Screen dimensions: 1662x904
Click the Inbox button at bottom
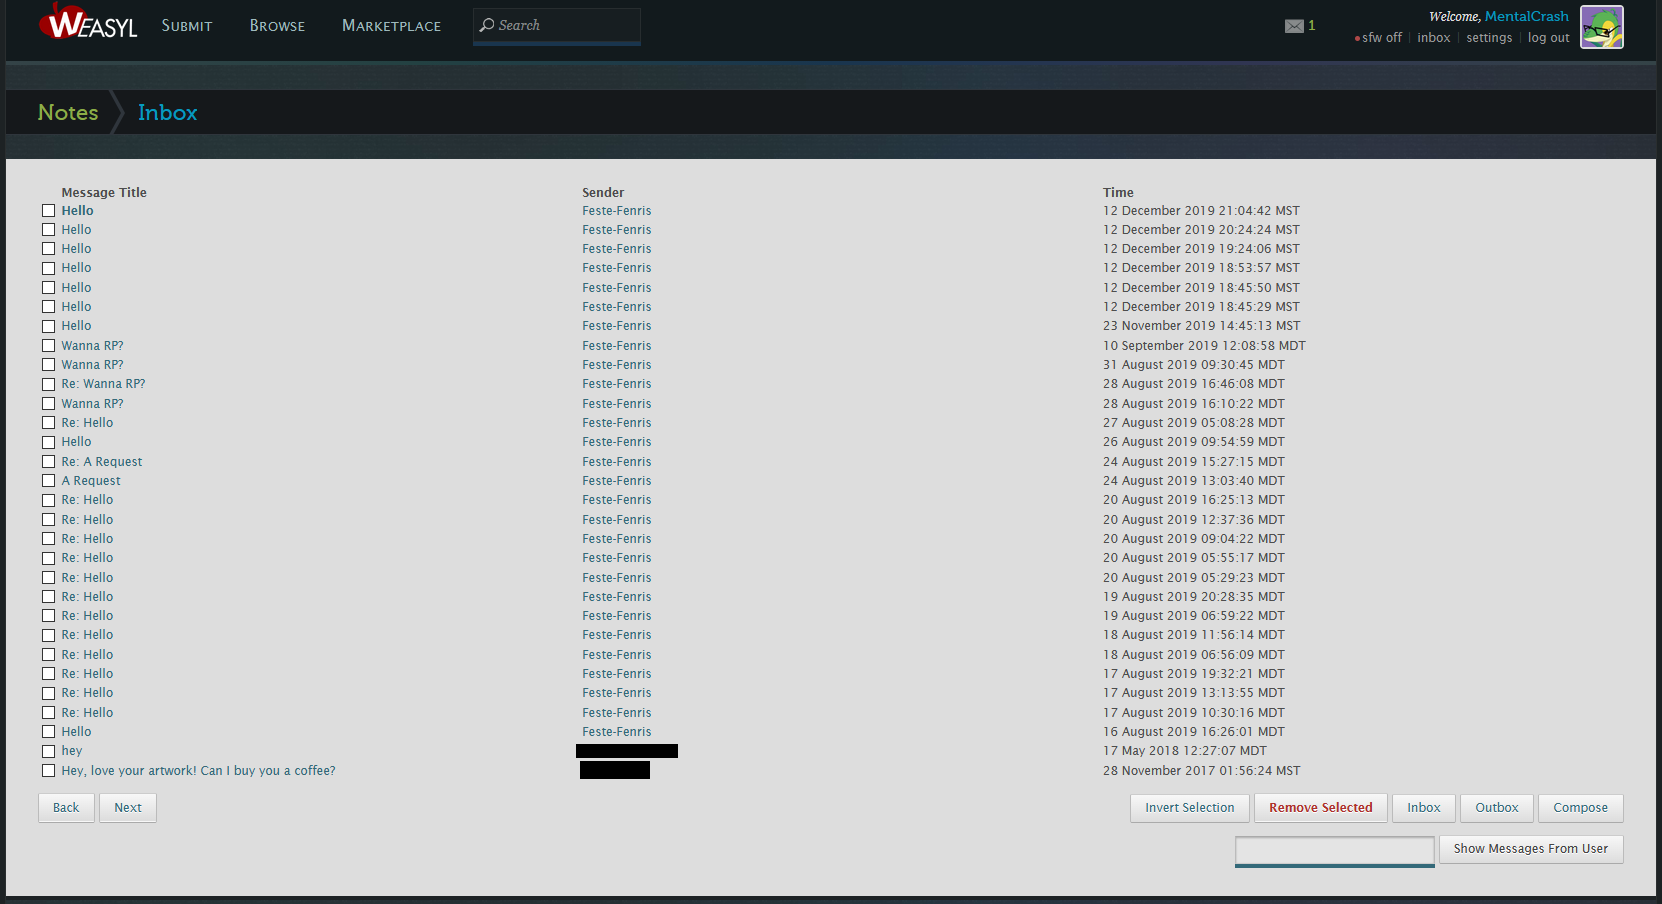point(1423,808)
